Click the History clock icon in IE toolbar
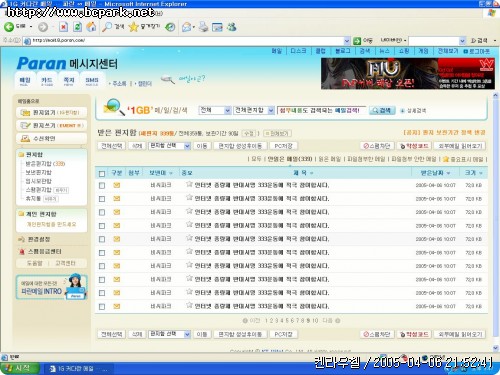 tap(170, 27)
